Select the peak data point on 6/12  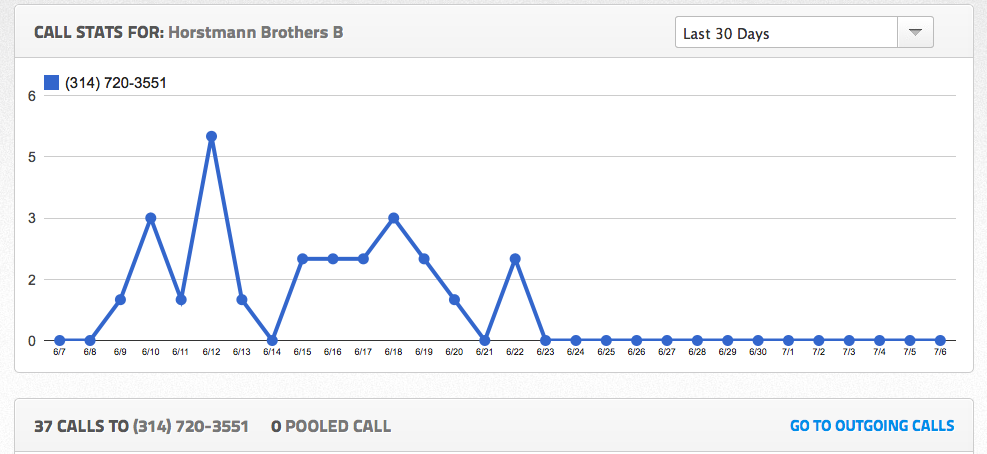[x=211, y=136]
